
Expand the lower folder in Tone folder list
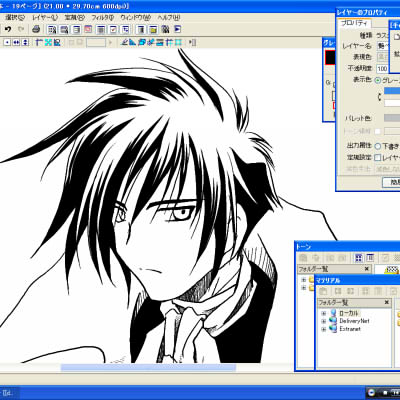point(304,287)
